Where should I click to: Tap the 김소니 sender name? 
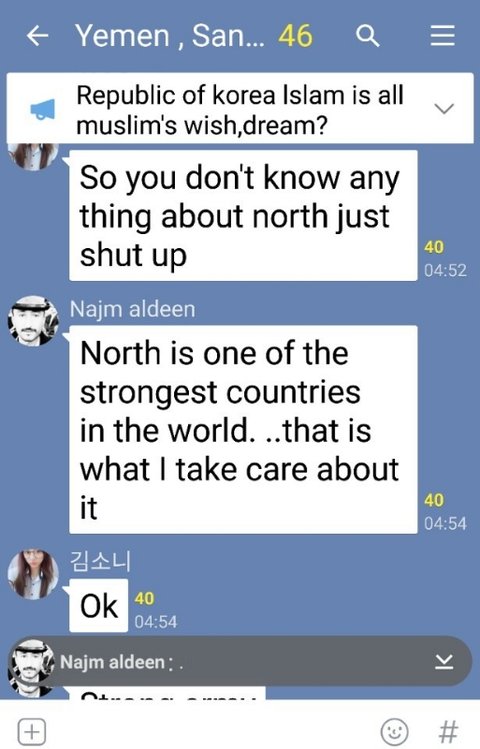point(100,561)
